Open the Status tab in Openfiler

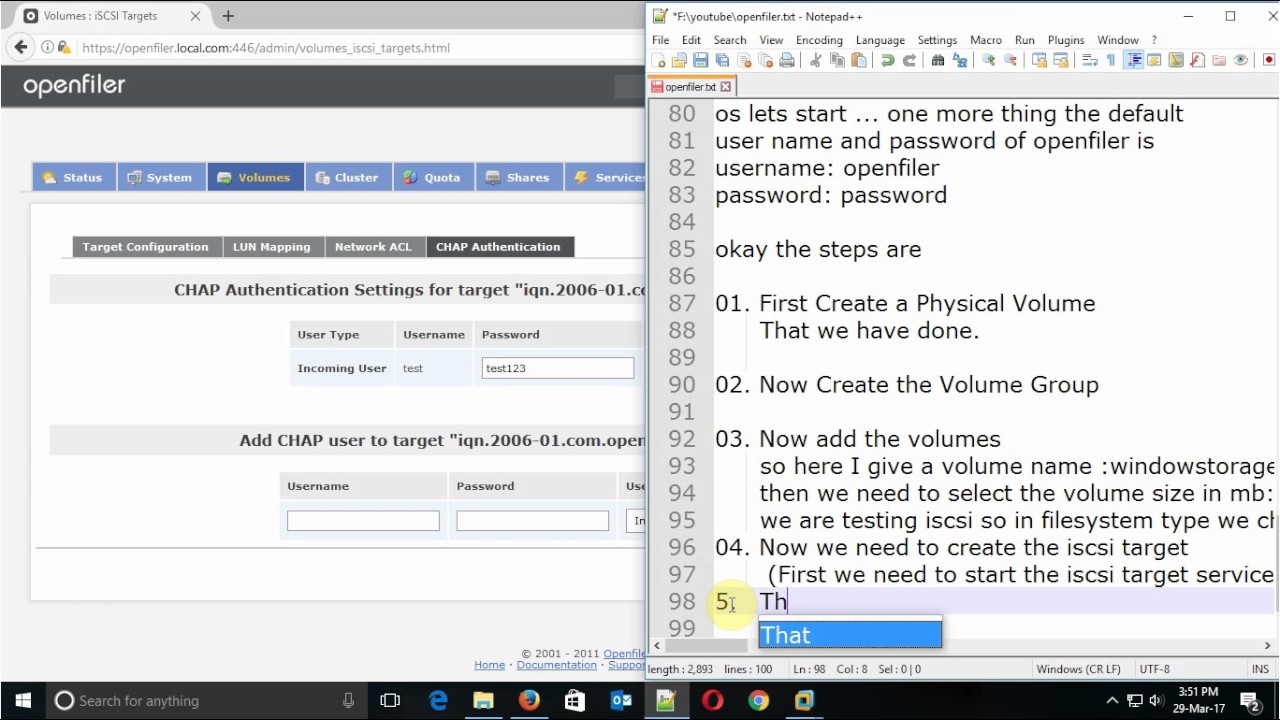click(73, 177)
